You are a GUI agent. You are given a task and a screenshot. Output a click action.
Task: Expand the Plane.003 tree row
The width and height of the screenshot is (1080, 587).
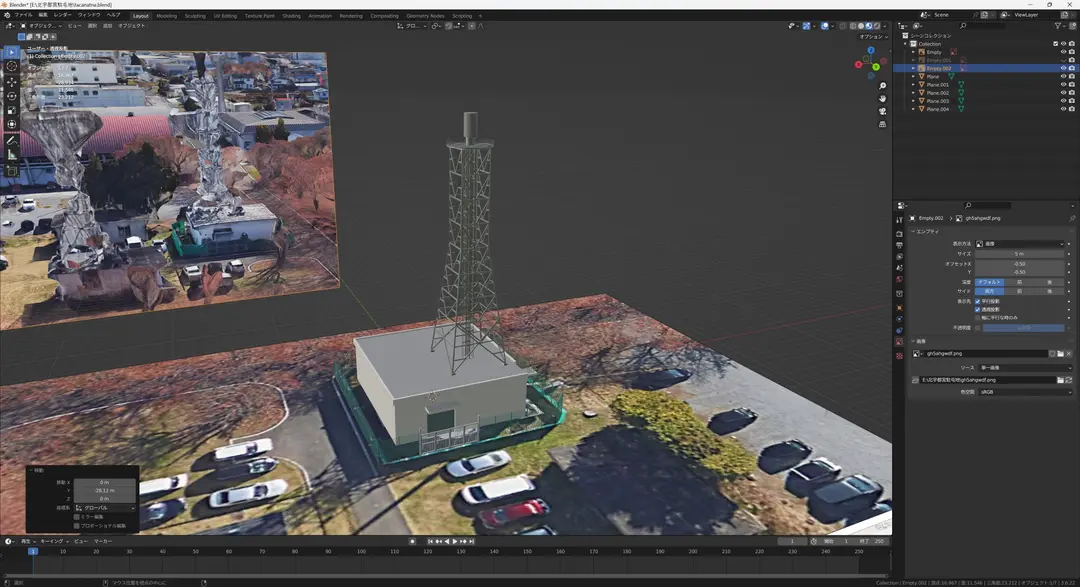coord(914,101)
